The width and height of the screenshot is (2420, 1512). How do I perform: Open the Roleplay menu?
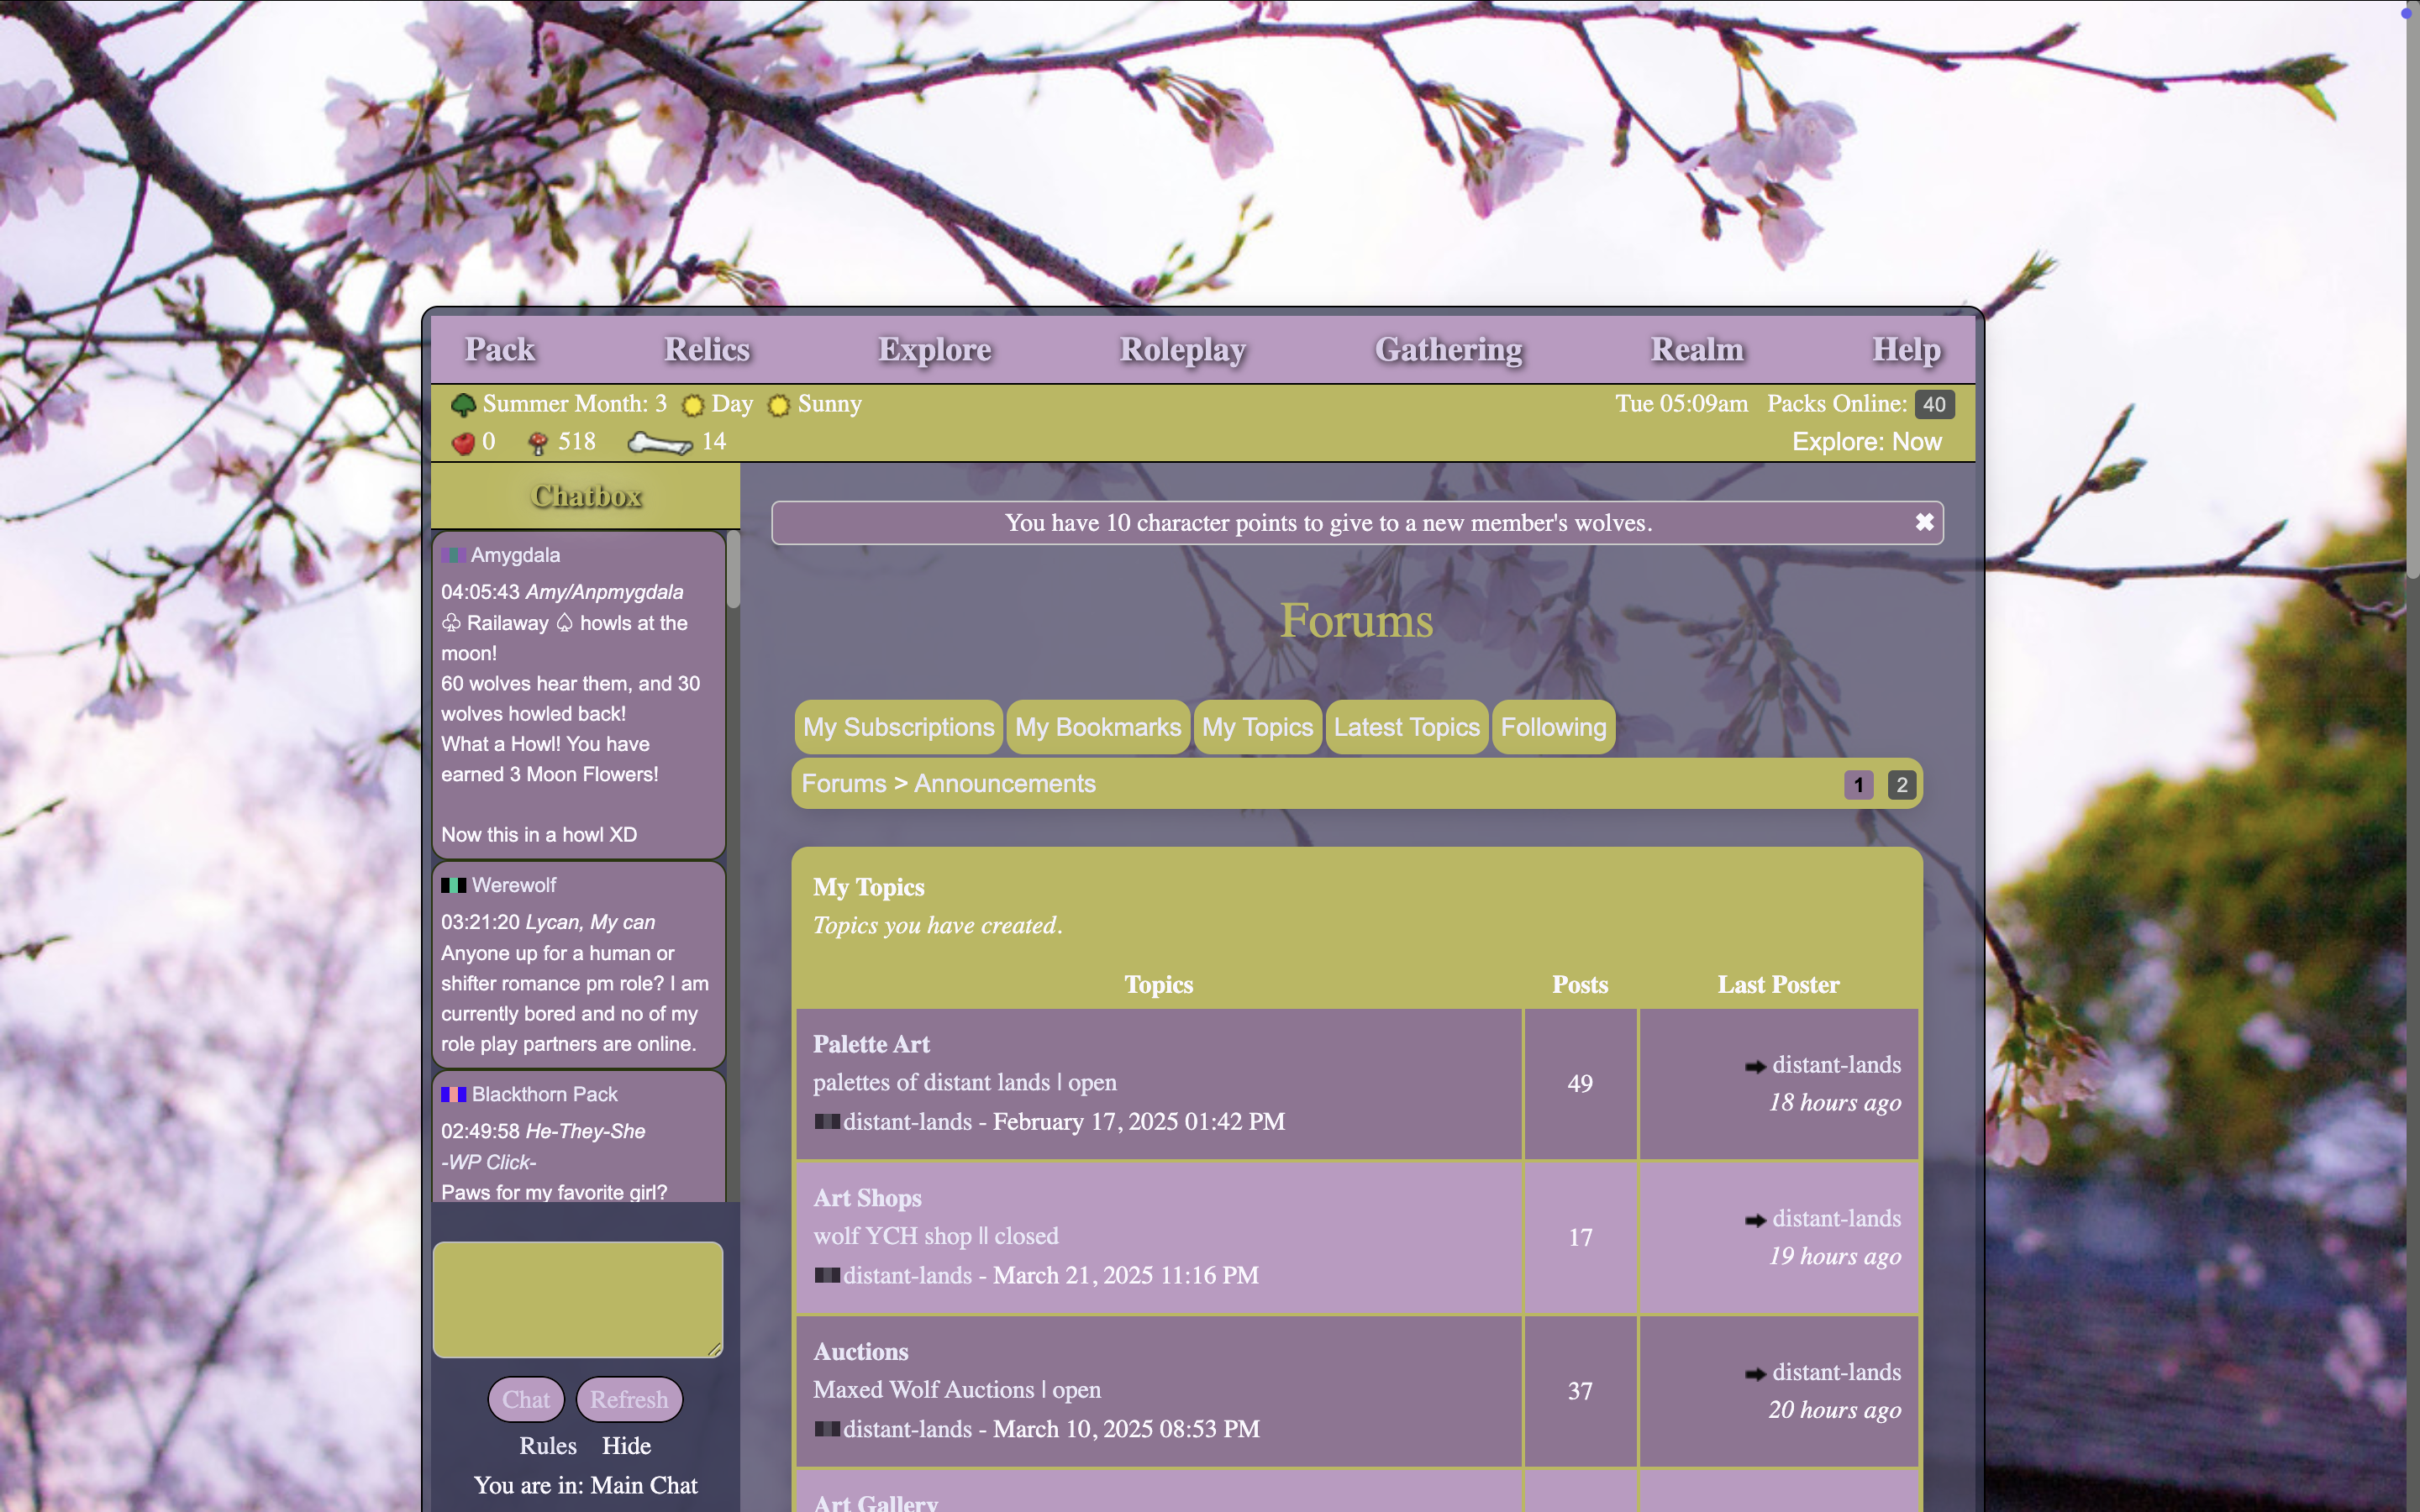[x=1183, y=349]
